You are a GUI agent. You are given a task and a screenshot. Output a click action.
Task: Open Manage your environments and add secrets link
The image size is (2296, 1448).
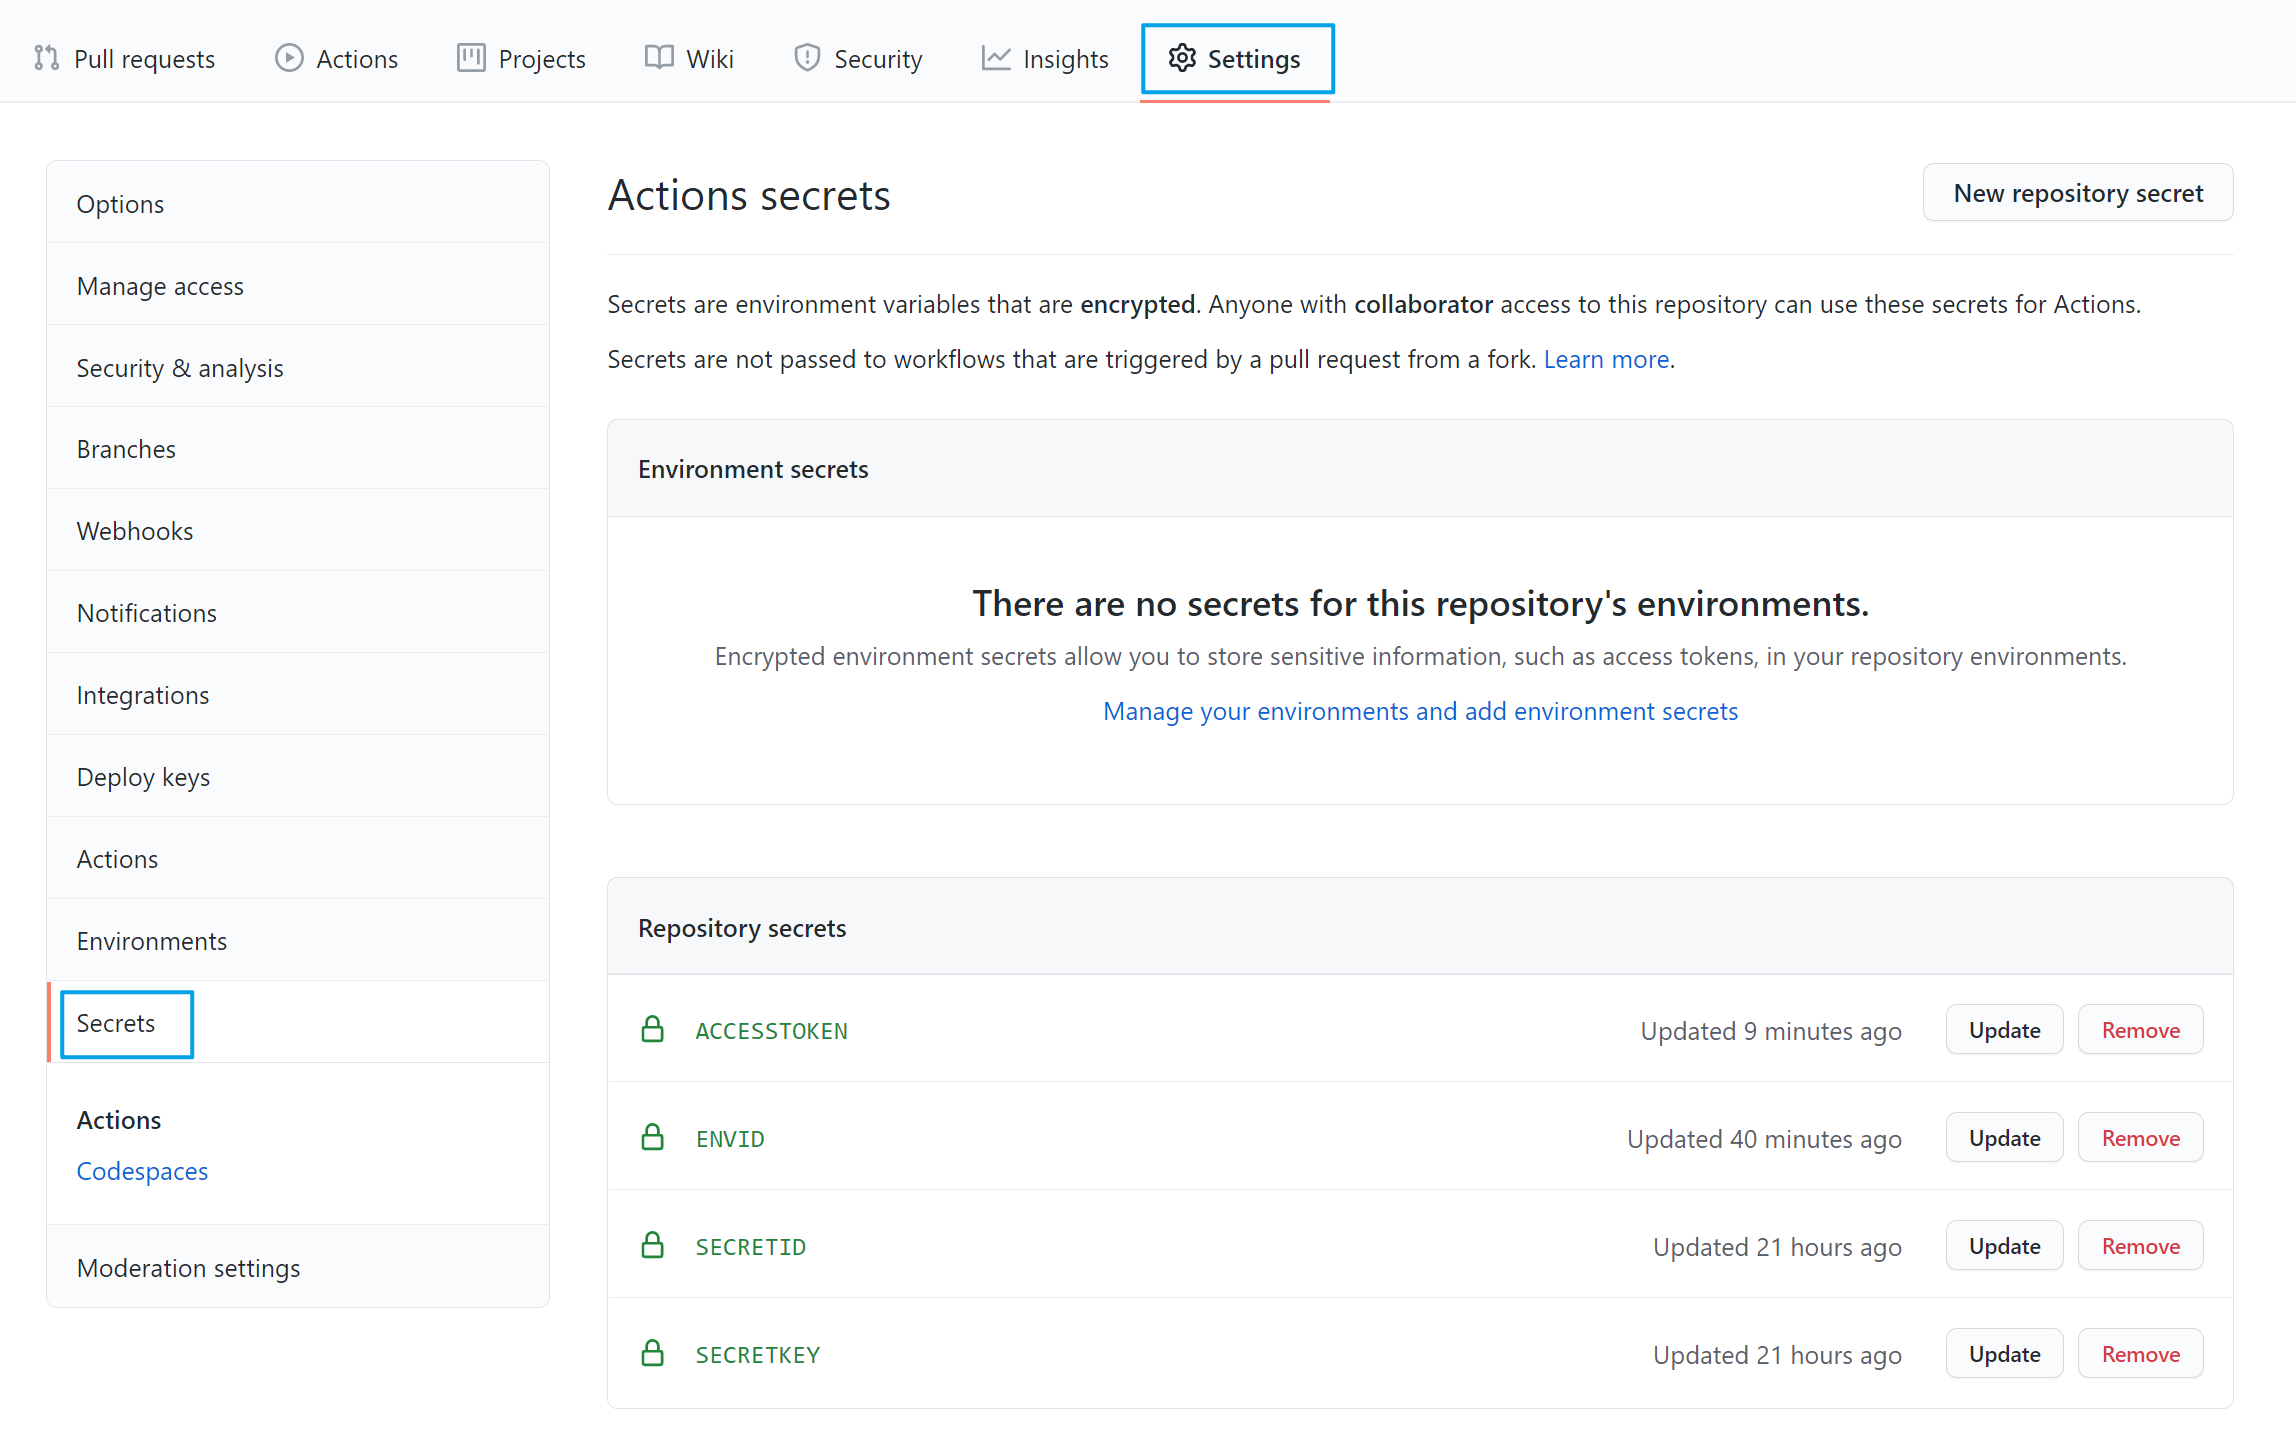click(1419, 711)
